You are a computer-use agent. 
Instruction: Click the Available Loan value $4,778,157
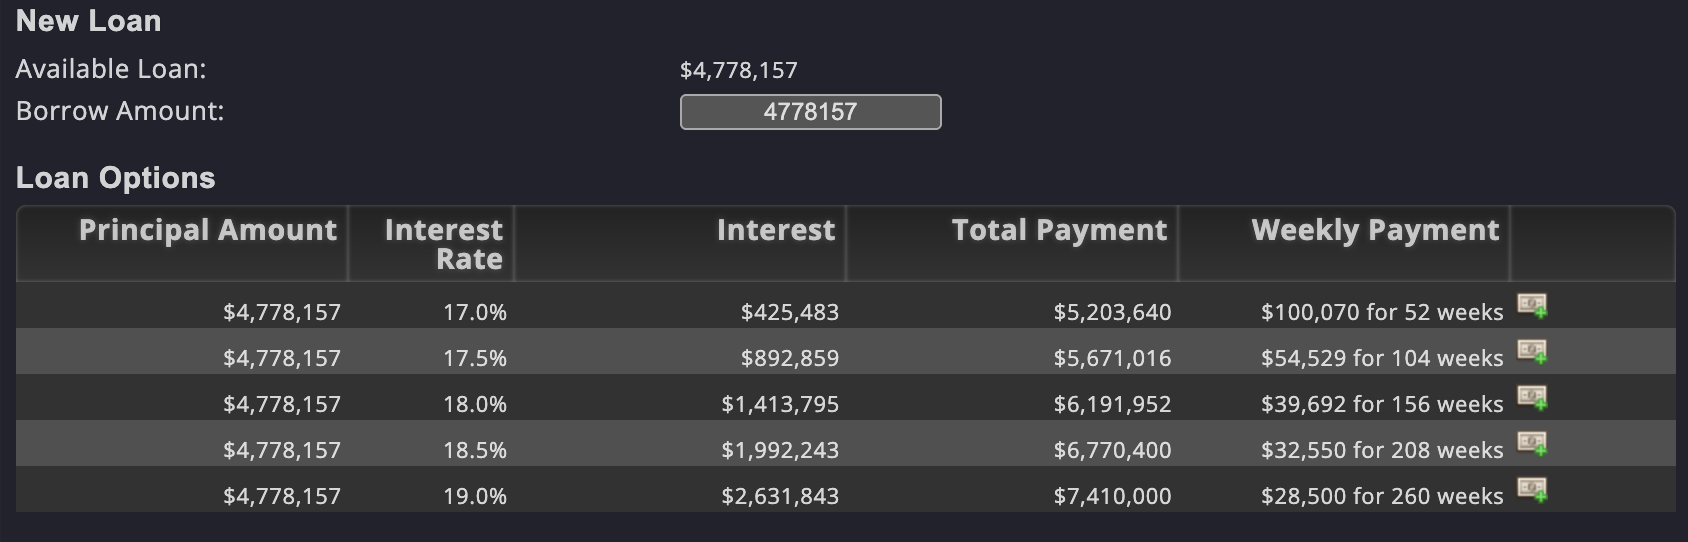pyautogui.click(x=739, y=70)
